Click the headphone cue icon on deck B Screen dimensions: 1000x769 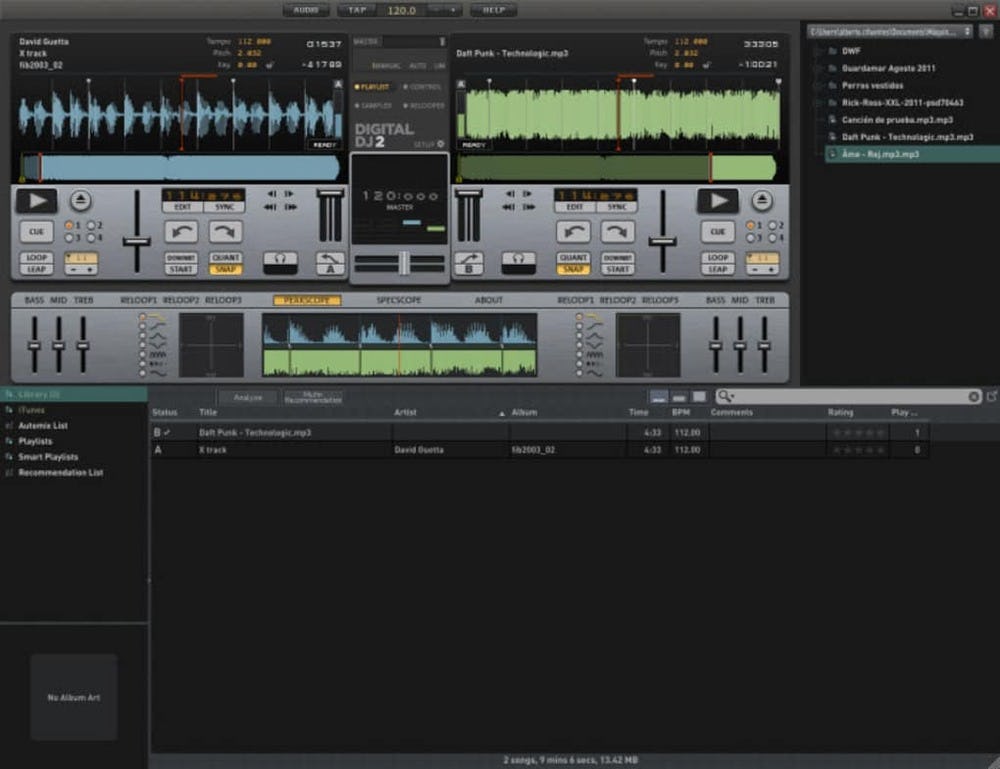pos(518,261)
